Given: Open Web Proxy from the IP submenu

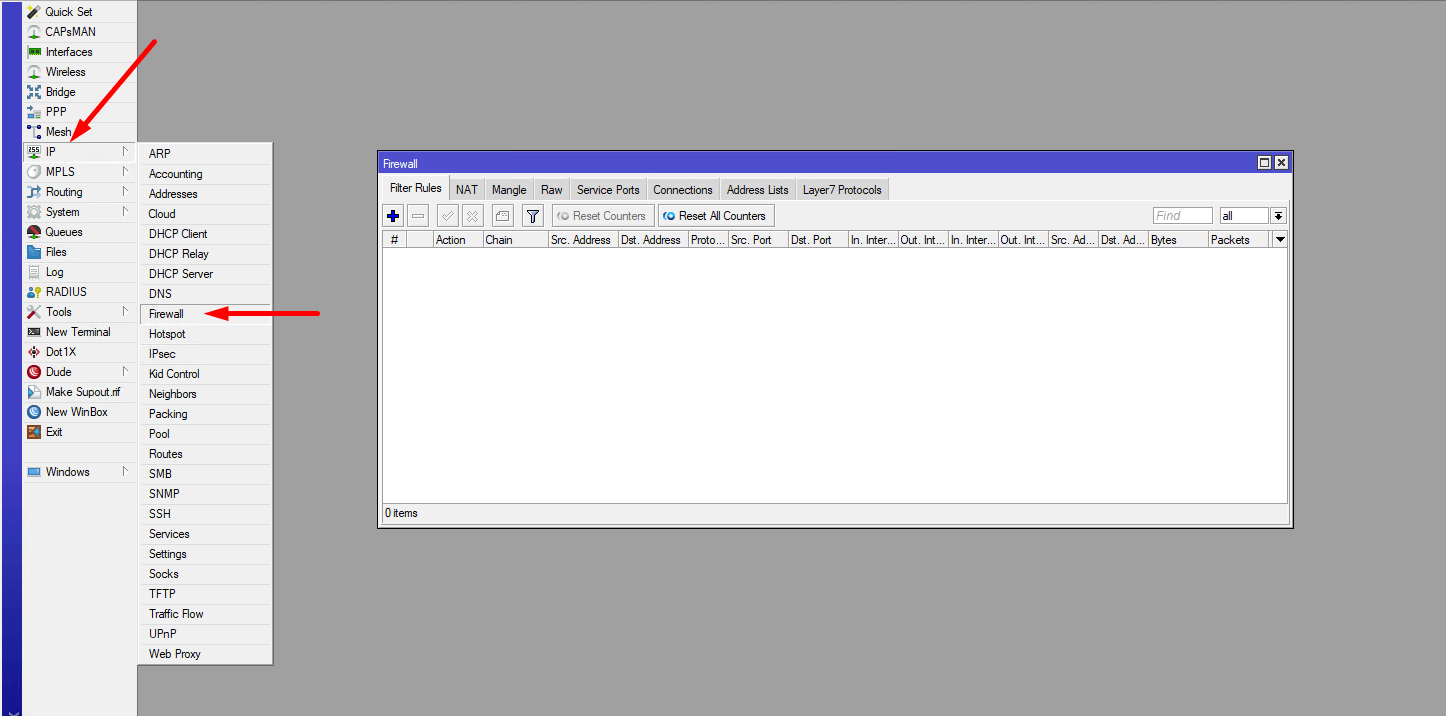Looking at the screenshot, I should [x=205, y=654].
